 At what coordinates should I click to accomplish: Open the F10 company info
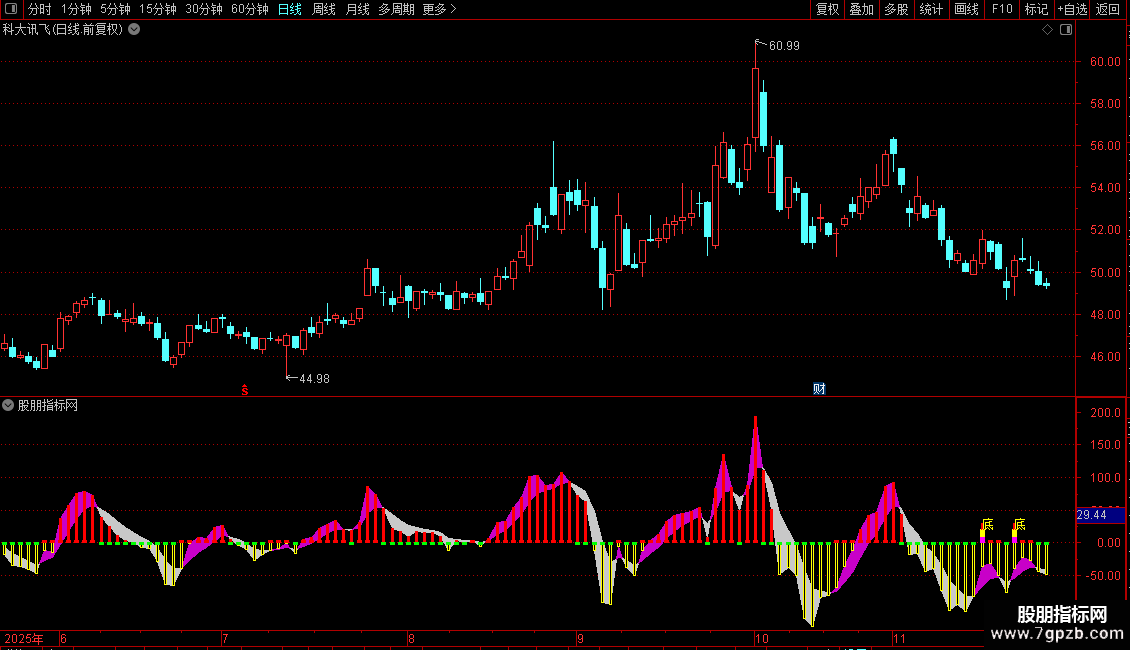tap(1002, 9)
